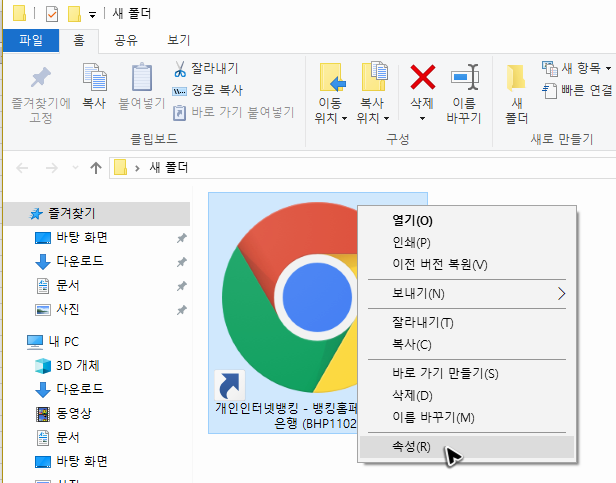Screen dimensions: 616x483
Task: Click the Rename (이름 바꾸기) ribbon icon
Action: click(x=465, y=77)
